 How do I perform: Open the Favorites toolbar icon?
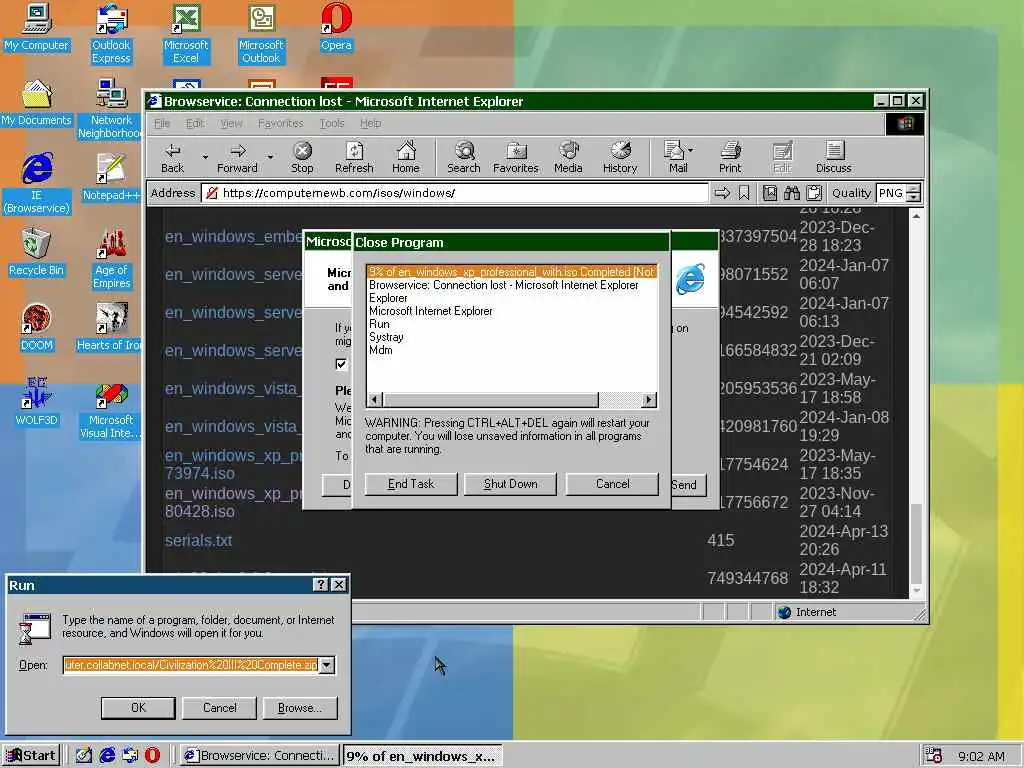(x=516, y=157)
